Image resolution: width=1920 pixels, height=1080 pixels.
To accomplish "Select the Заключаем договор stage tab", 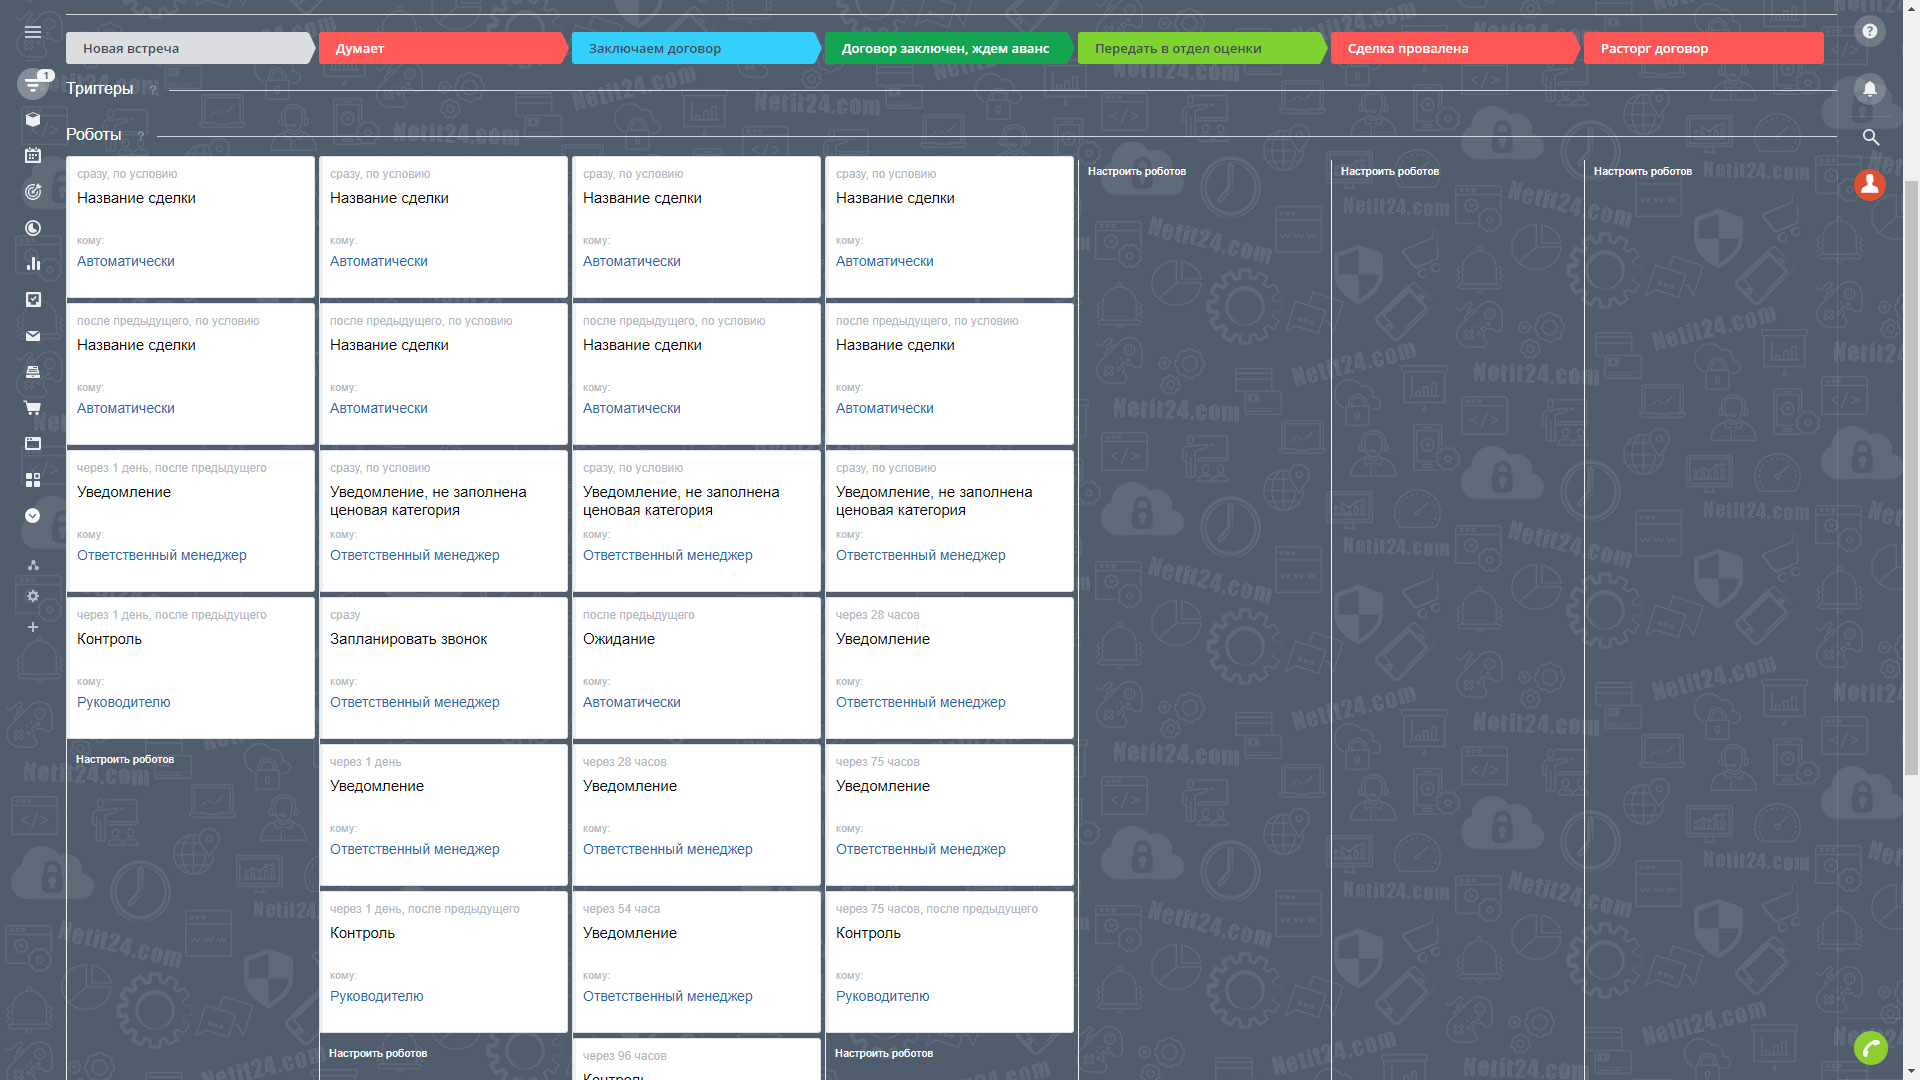I will pyautogui.click(x=695, y=48).
